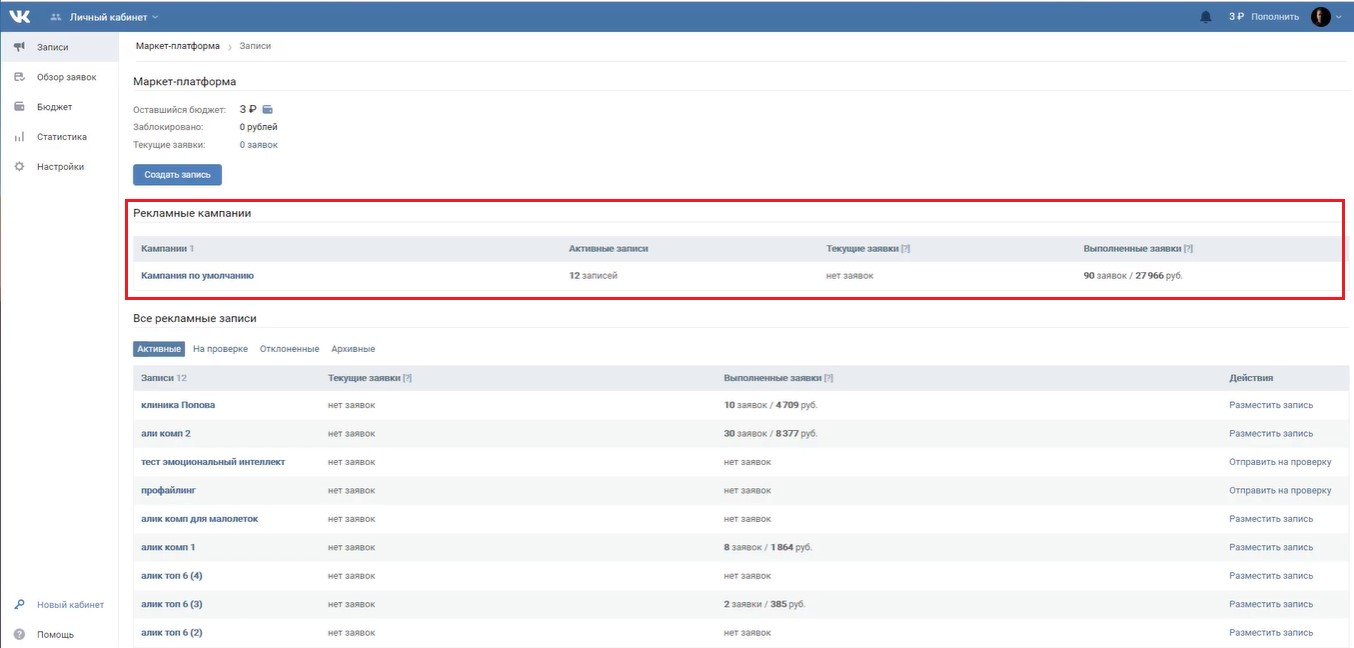The image size is (1354, 648).
Task: Click the Помощь question mark icon
Action: [x=19, y=635]
